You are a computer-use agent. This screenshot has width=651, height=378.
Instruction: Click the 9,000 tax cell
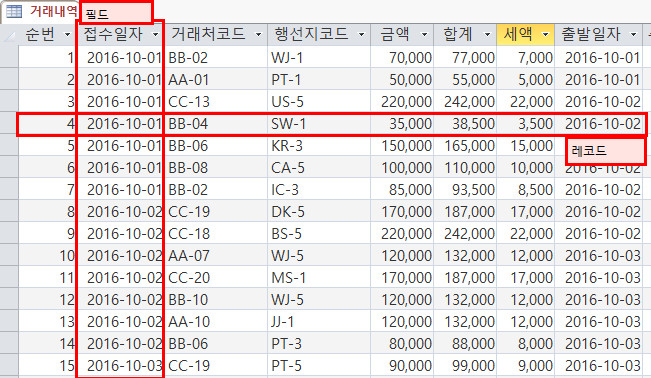526,365
